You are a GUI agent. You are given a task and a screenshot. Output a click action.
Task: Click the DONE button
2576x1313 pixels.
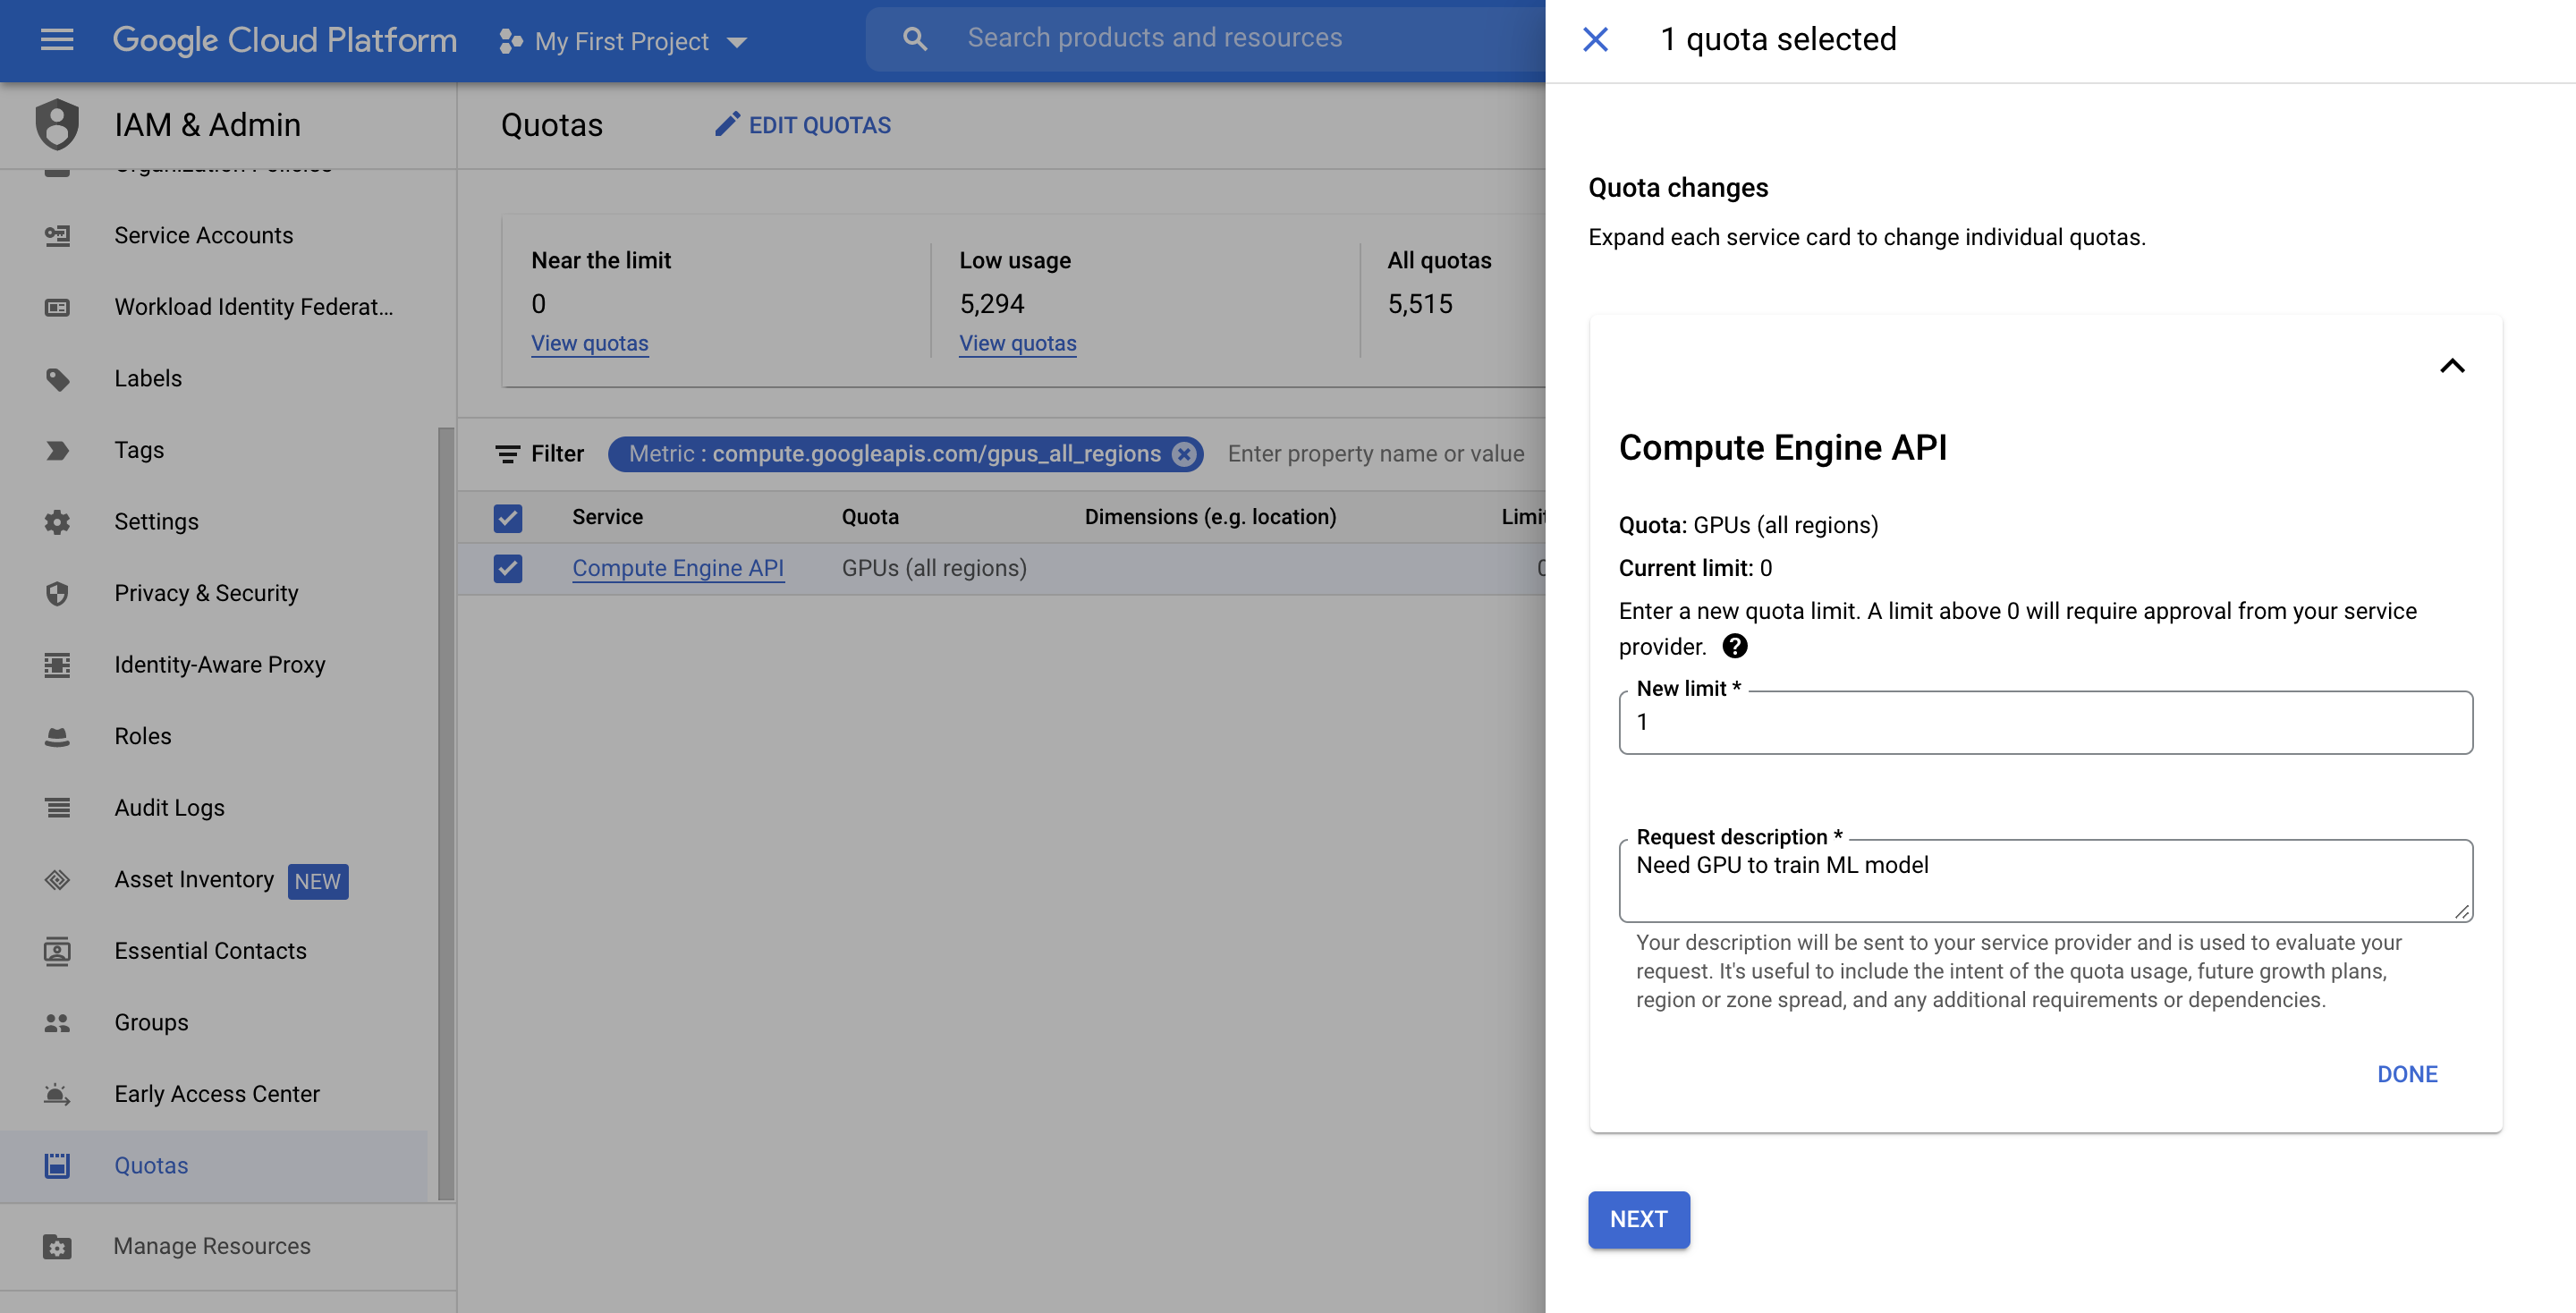pos(2407,1074)
